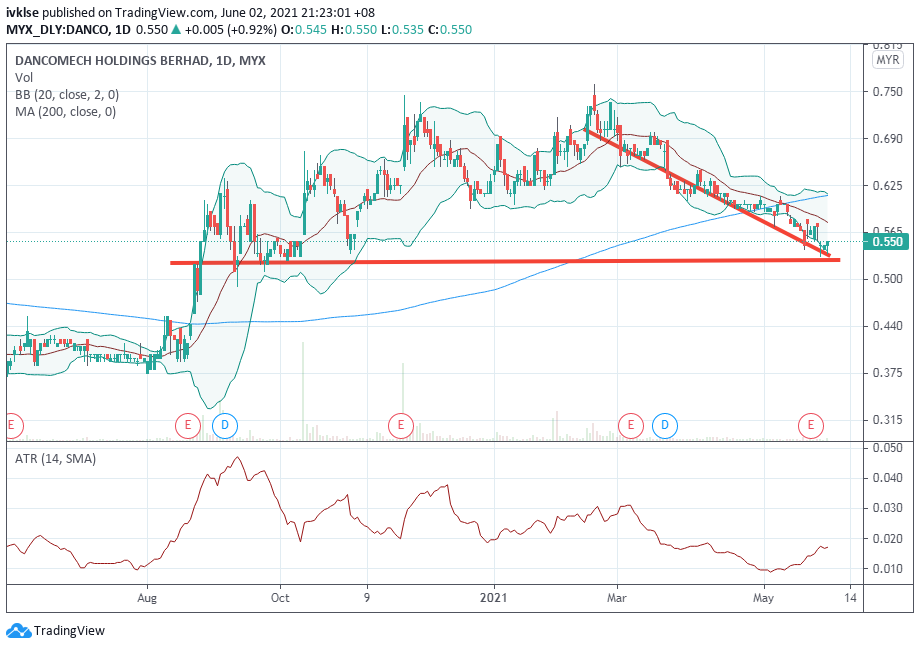Select the red descending trendline drawing
Image resolution: width=920 pixels, height=649 pixels.
707,192
